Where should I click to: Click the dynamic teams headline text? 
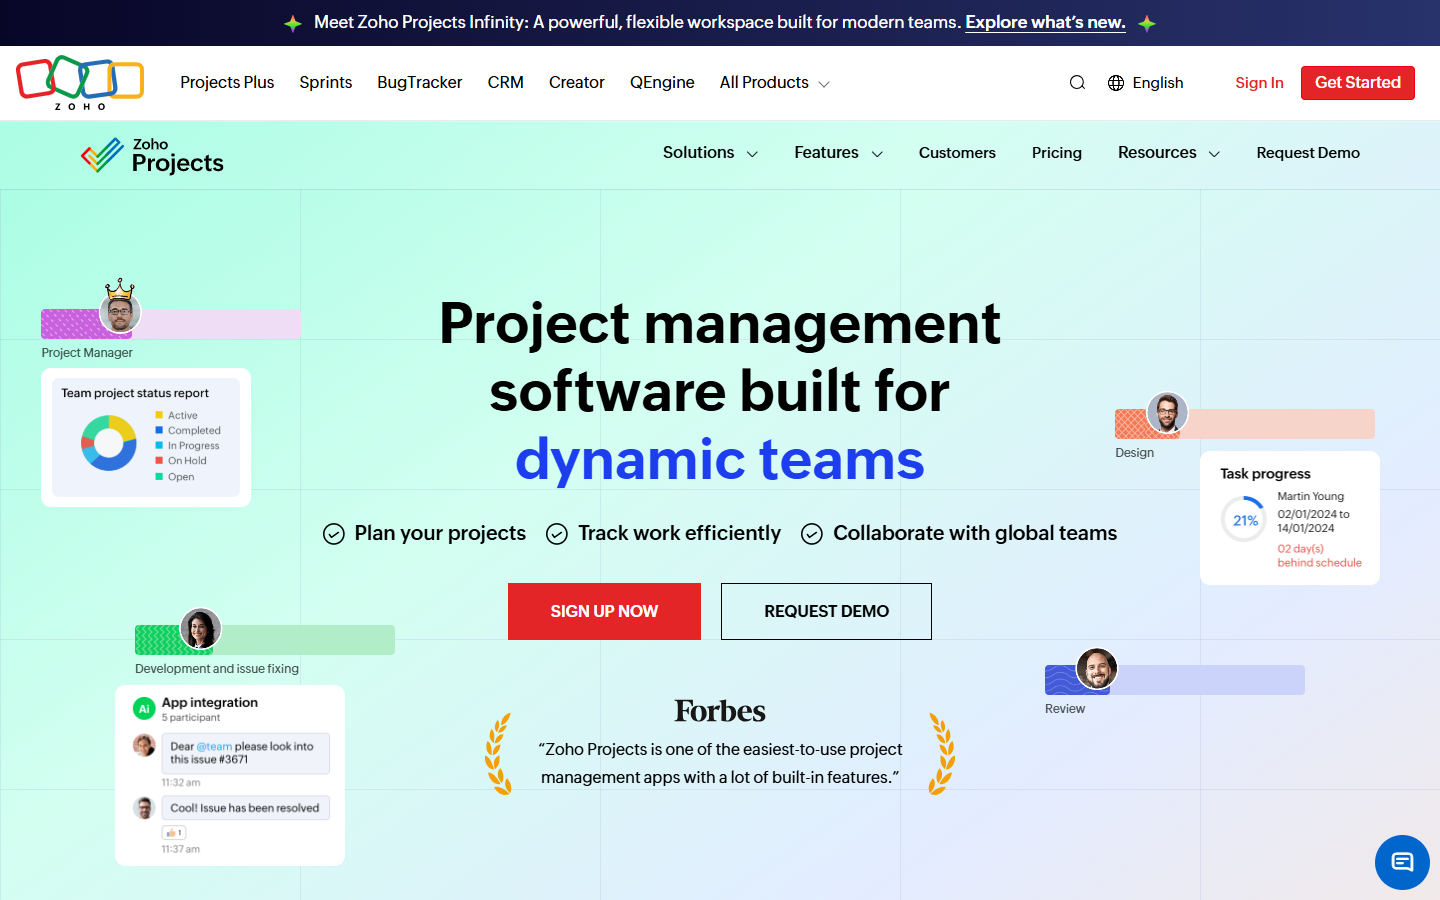coord(720,459)
